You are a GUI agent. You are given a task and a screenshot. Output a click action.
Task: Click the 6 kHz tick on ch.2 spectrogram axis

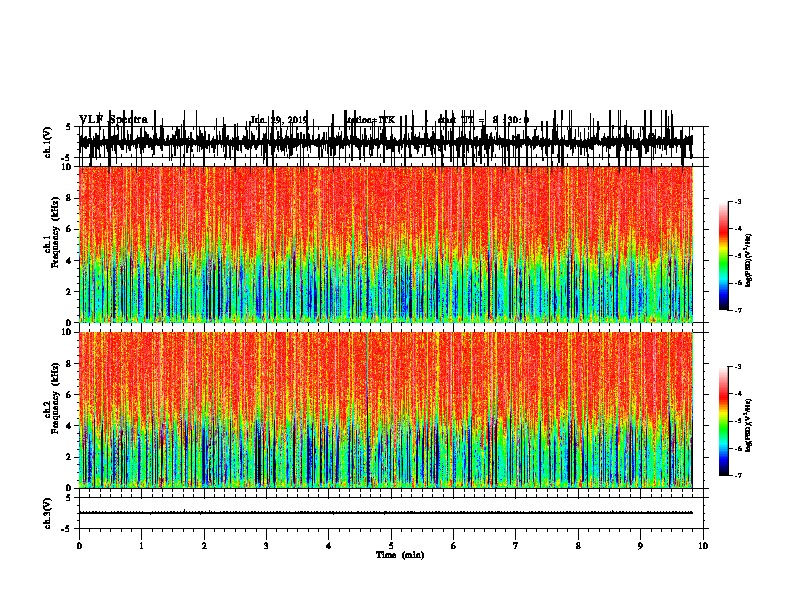(70, 395)
